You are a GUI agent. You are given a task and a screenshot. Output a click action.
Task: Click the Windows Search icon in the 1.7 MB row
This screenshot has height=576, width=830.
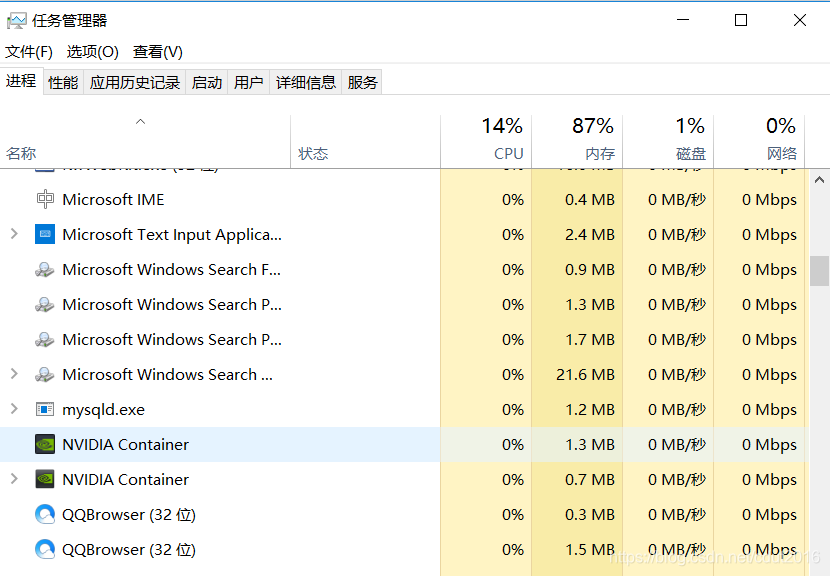(x=45, y=339)
